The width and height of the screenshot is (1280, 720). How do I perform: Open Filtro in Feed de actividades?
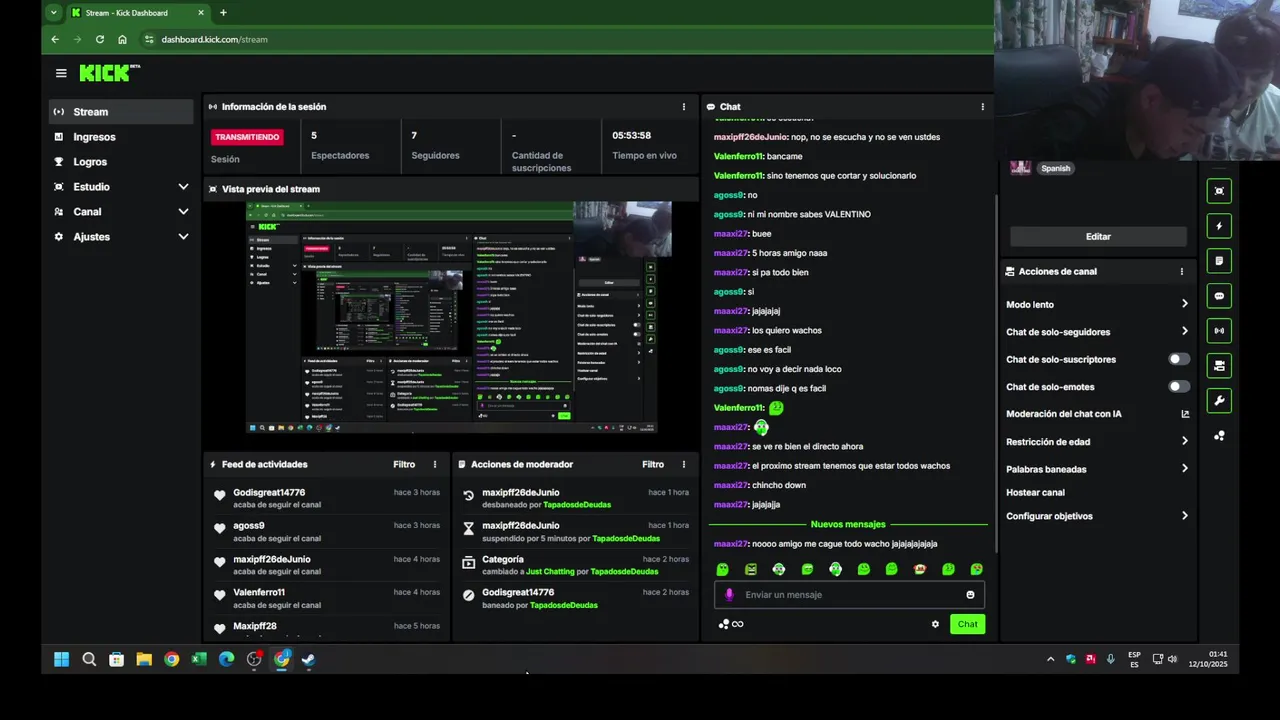pyautogui.click(x=404, y=465)
